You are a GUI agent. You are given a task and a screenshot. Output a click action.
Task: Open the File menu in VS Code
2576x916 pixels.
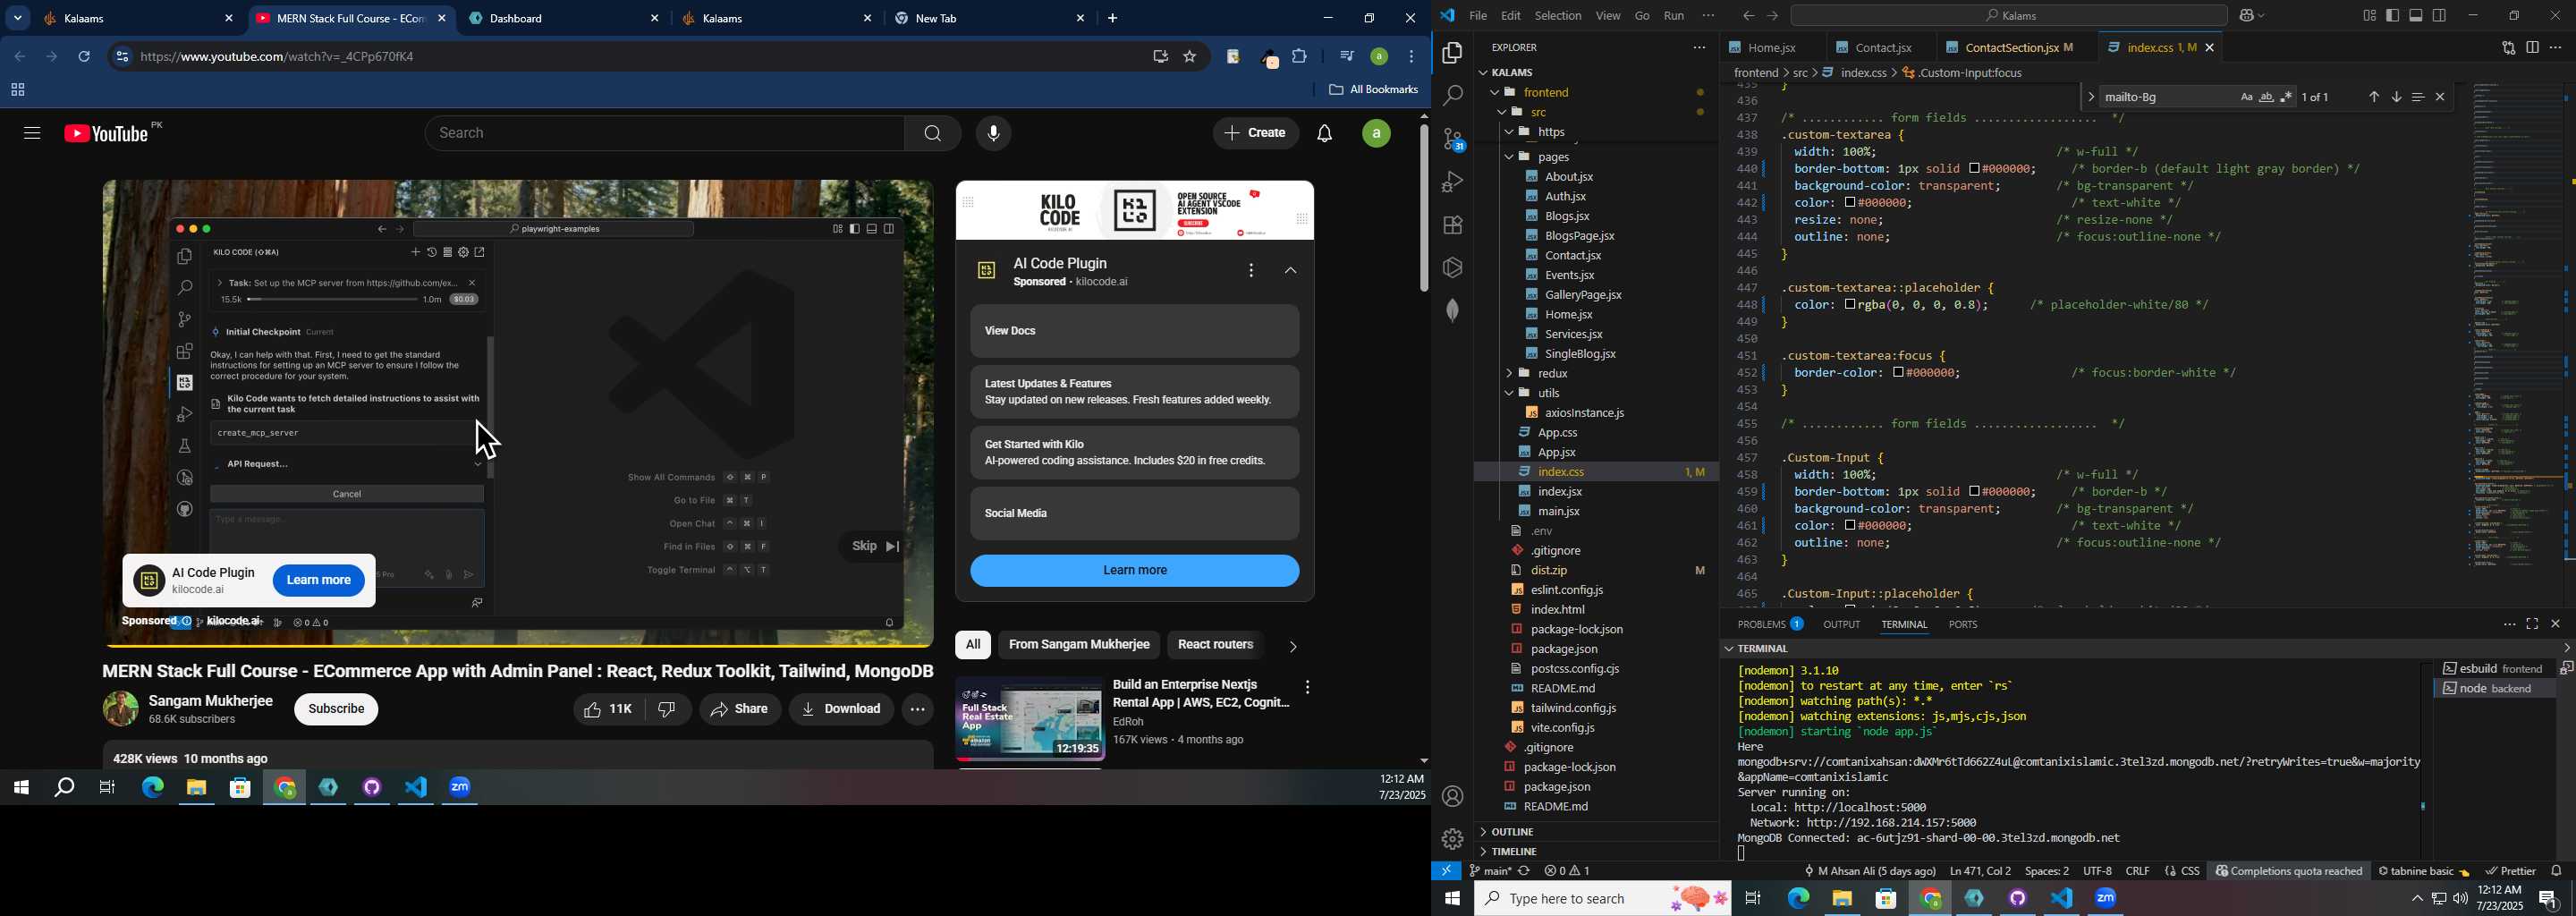click(1478, 16)
